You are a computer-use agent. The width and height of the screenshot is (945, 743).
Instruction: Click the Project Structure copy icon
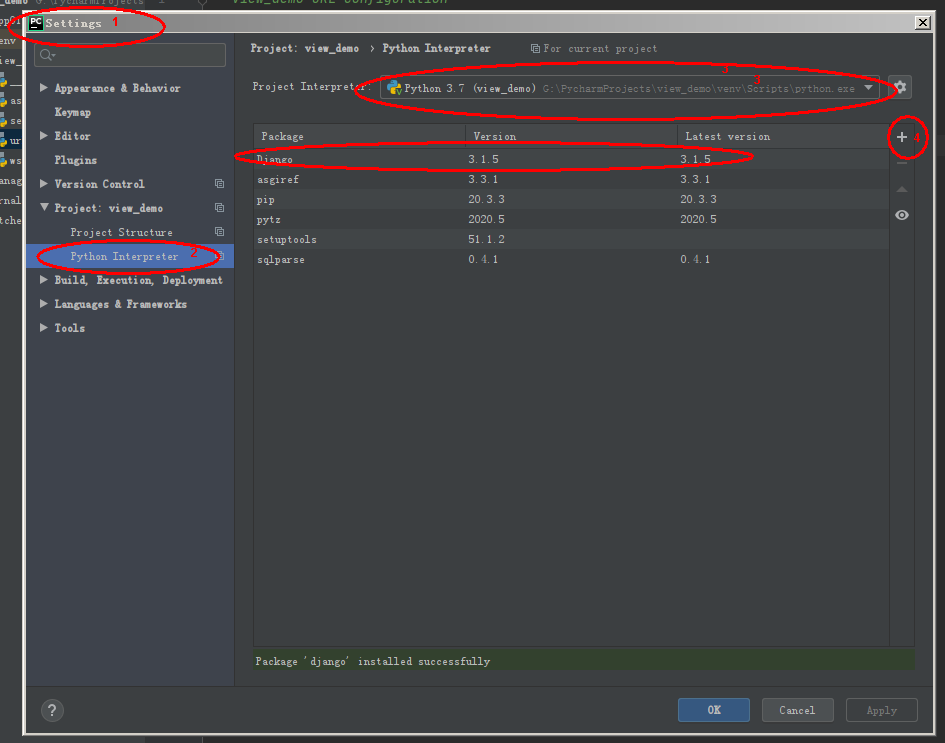(219, 232)
